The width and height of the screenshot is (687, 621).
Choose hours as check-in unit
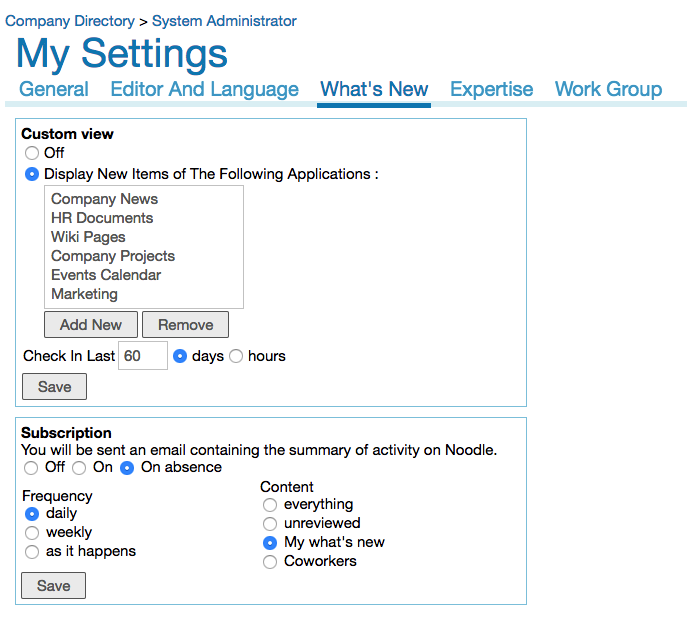click(x=237, y=356)
